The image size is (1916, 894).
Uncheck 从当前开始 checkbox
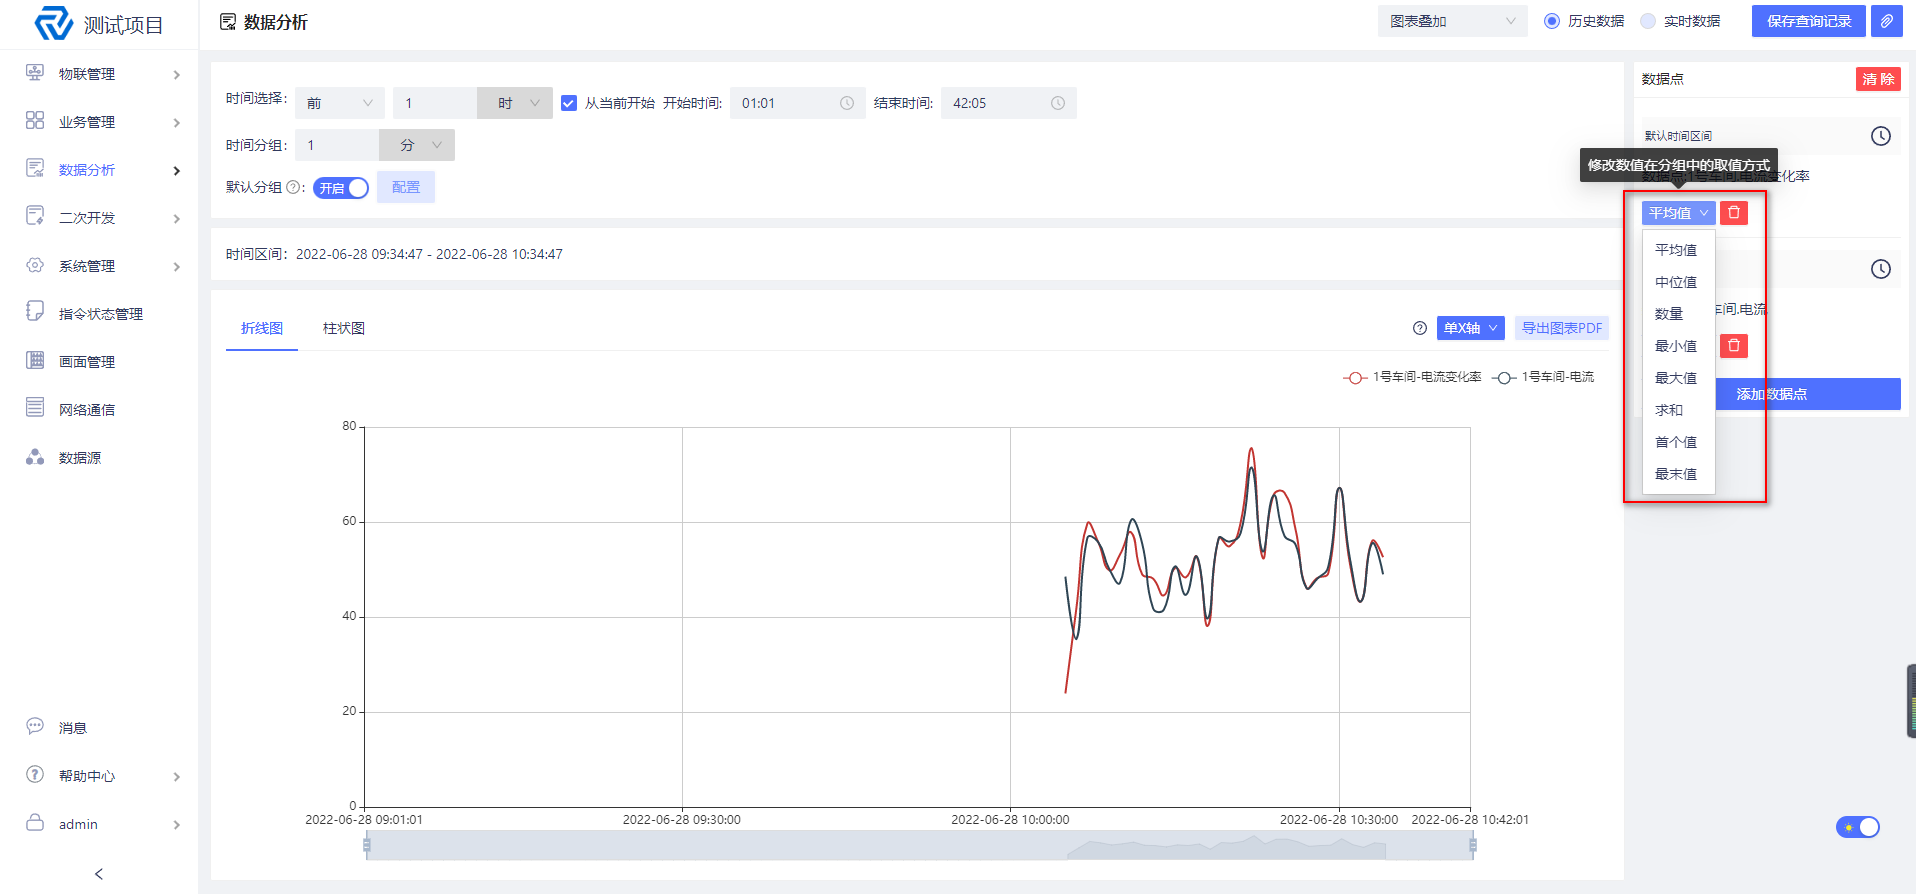(x=569, y=103)
